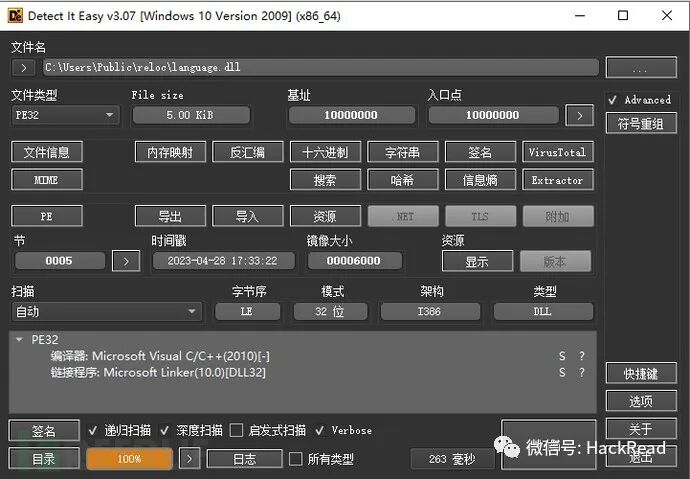Open the 字符串 strings view
The width and height of the screenshot is (690, 479).
403,152
